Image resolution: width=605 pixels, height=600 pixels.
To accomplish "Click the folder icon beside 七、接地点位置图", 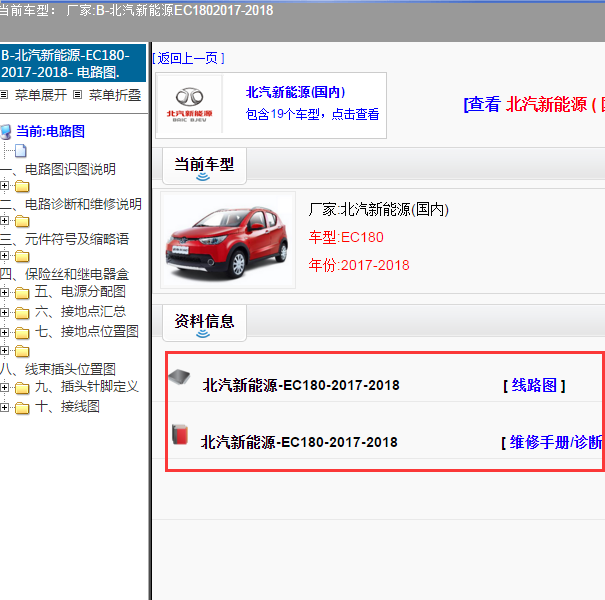I will [x=22, y=333].
